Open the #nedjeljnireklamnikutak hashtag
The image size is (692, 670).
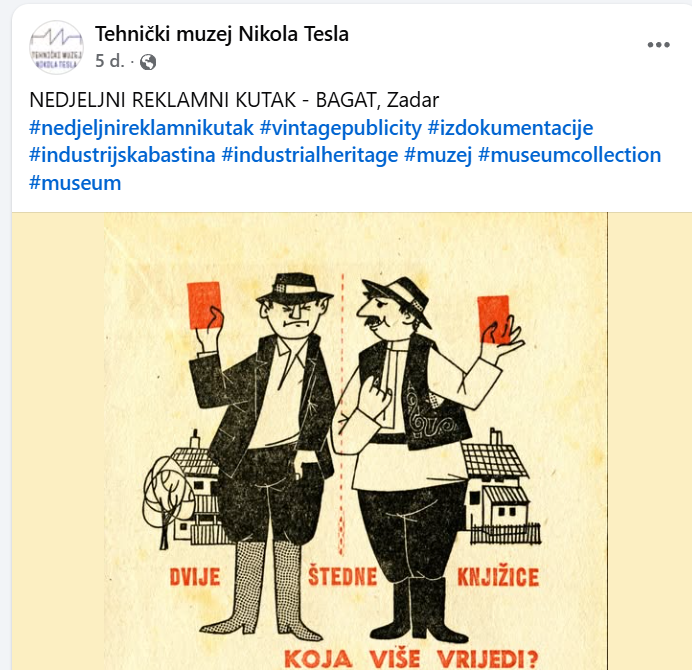(142, 128)
